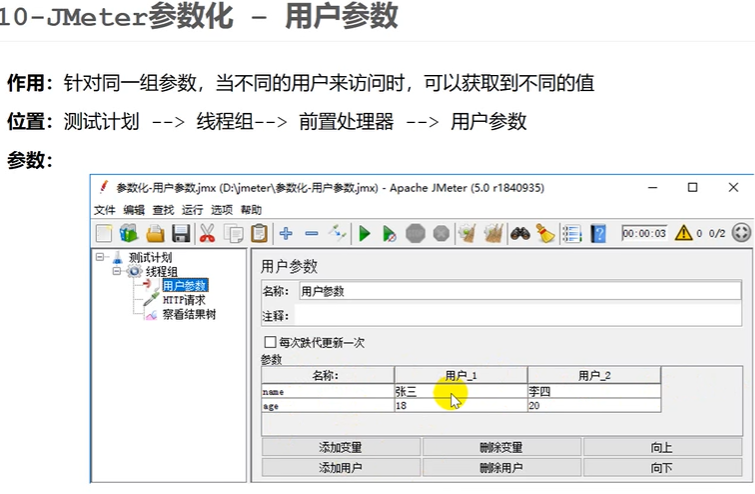The image size is (755, 494).
Task: Click the 0/2 thread count indicator
Action: (716, 234)
